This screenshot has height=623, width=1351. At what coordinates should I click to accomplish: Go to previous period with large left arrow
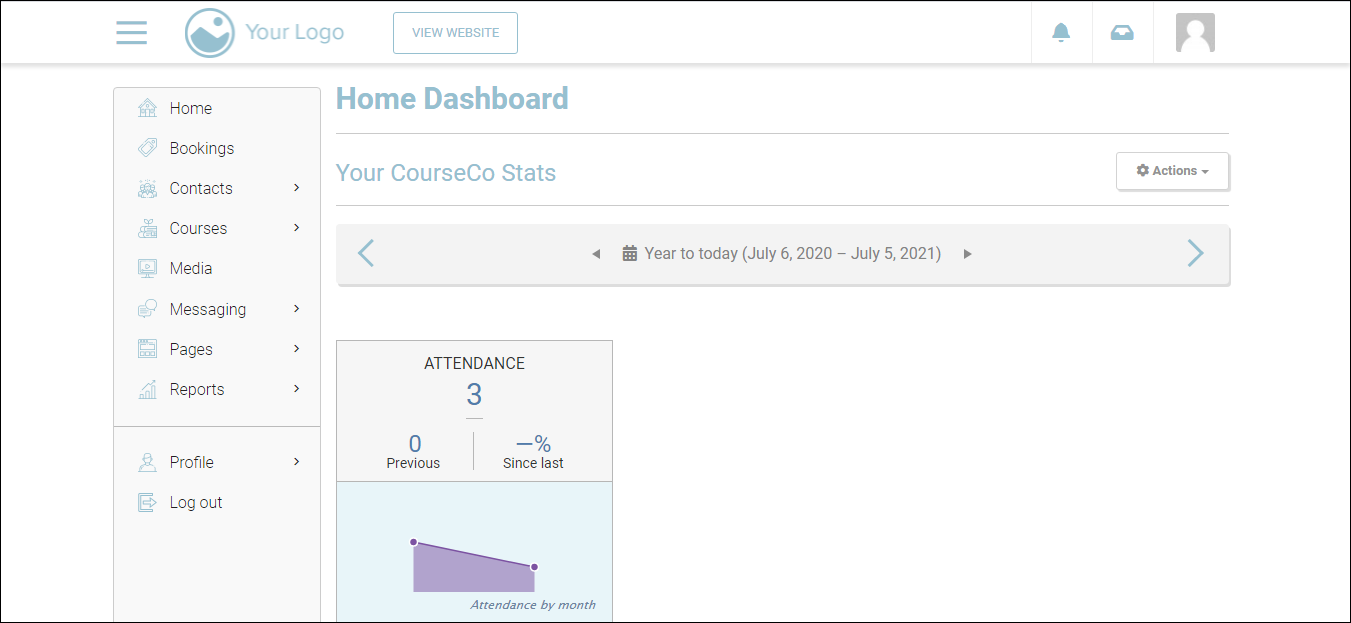tap(366, 254)
